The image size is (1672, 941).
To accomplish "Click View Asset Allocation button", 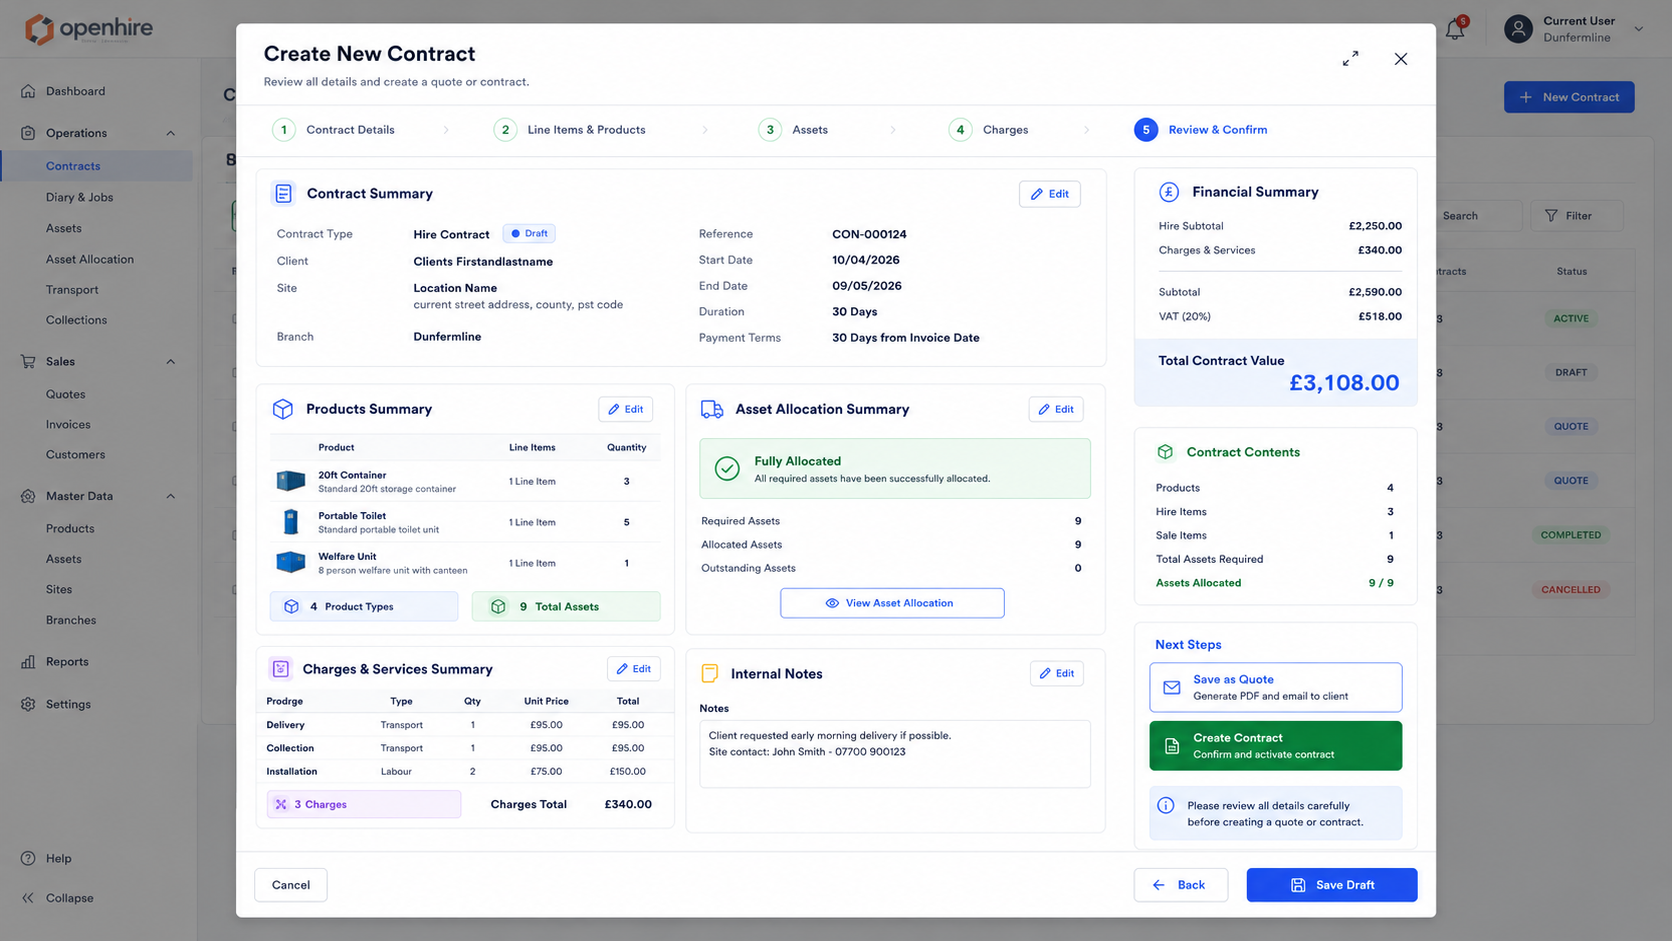I will (x=892, y=603).
